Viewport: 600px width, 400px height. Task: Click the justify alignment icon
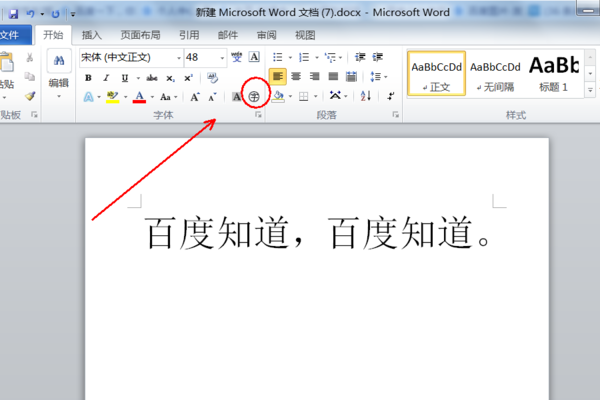coord(333,77)
